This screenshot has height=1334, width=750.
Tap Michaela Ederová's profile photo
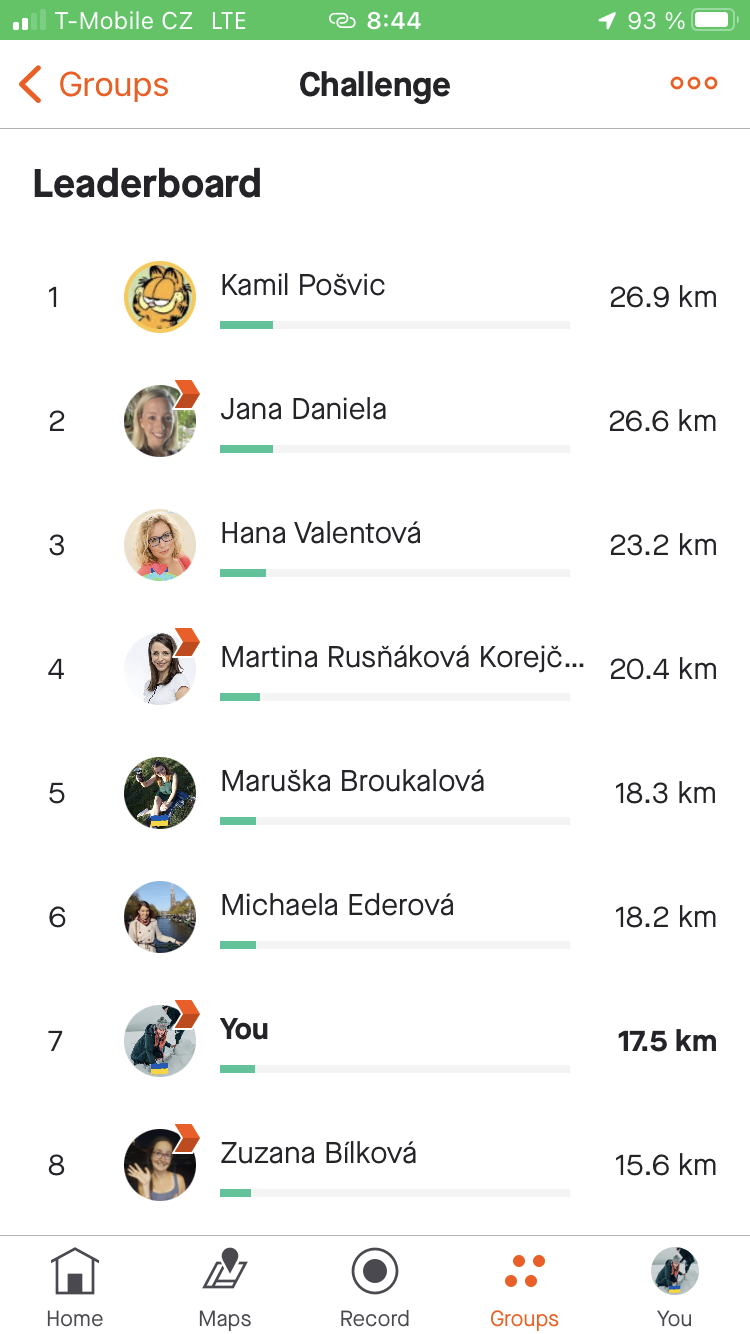tap(160, 917)
